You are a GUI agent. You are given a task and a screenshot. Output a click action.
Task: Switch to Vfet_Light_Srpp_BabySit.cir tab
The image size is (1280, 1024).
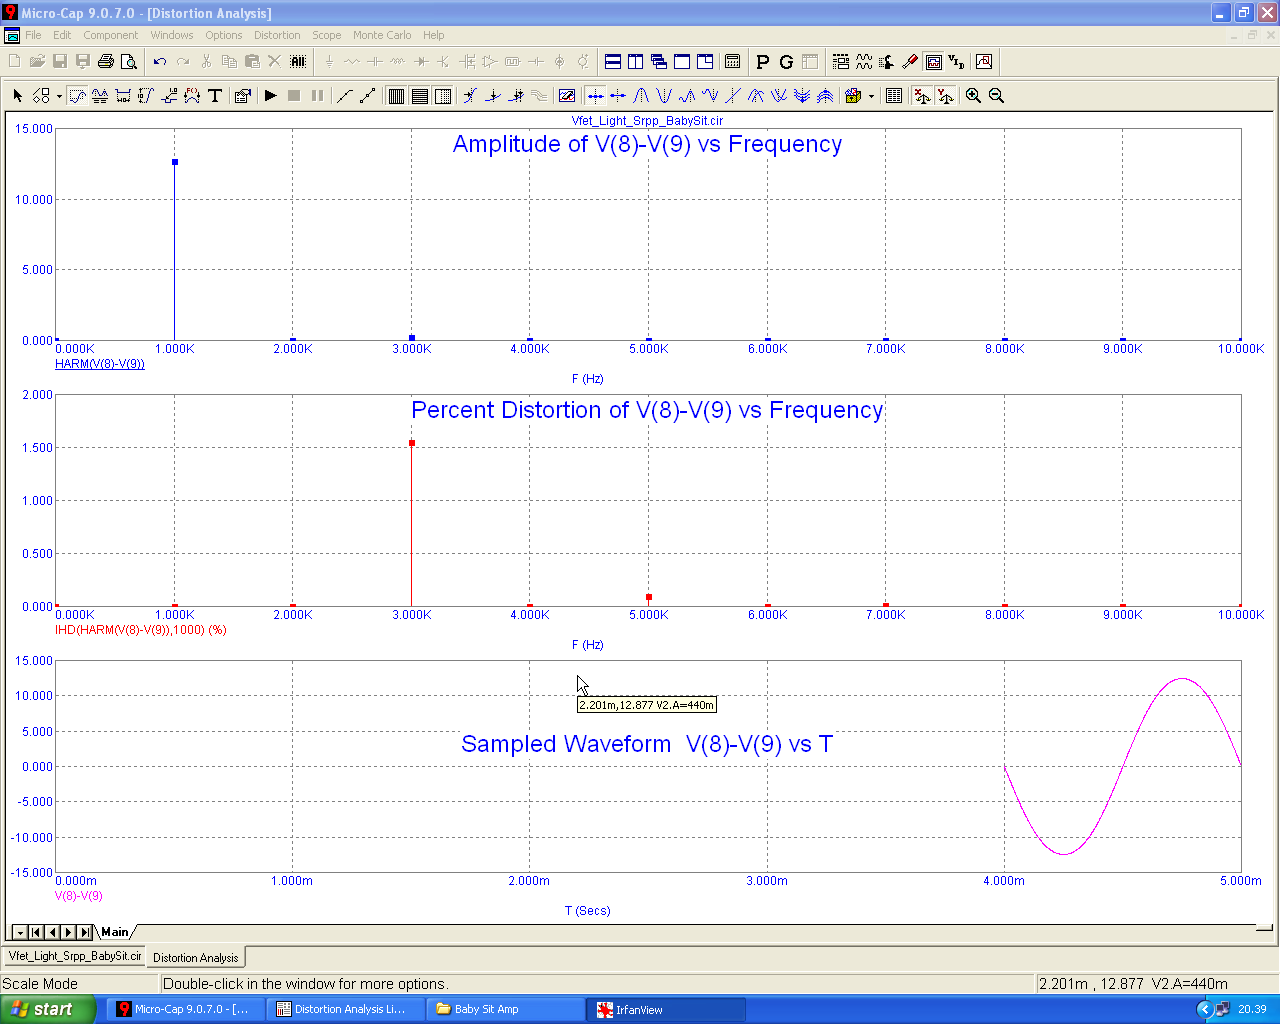tap(75, 956)
